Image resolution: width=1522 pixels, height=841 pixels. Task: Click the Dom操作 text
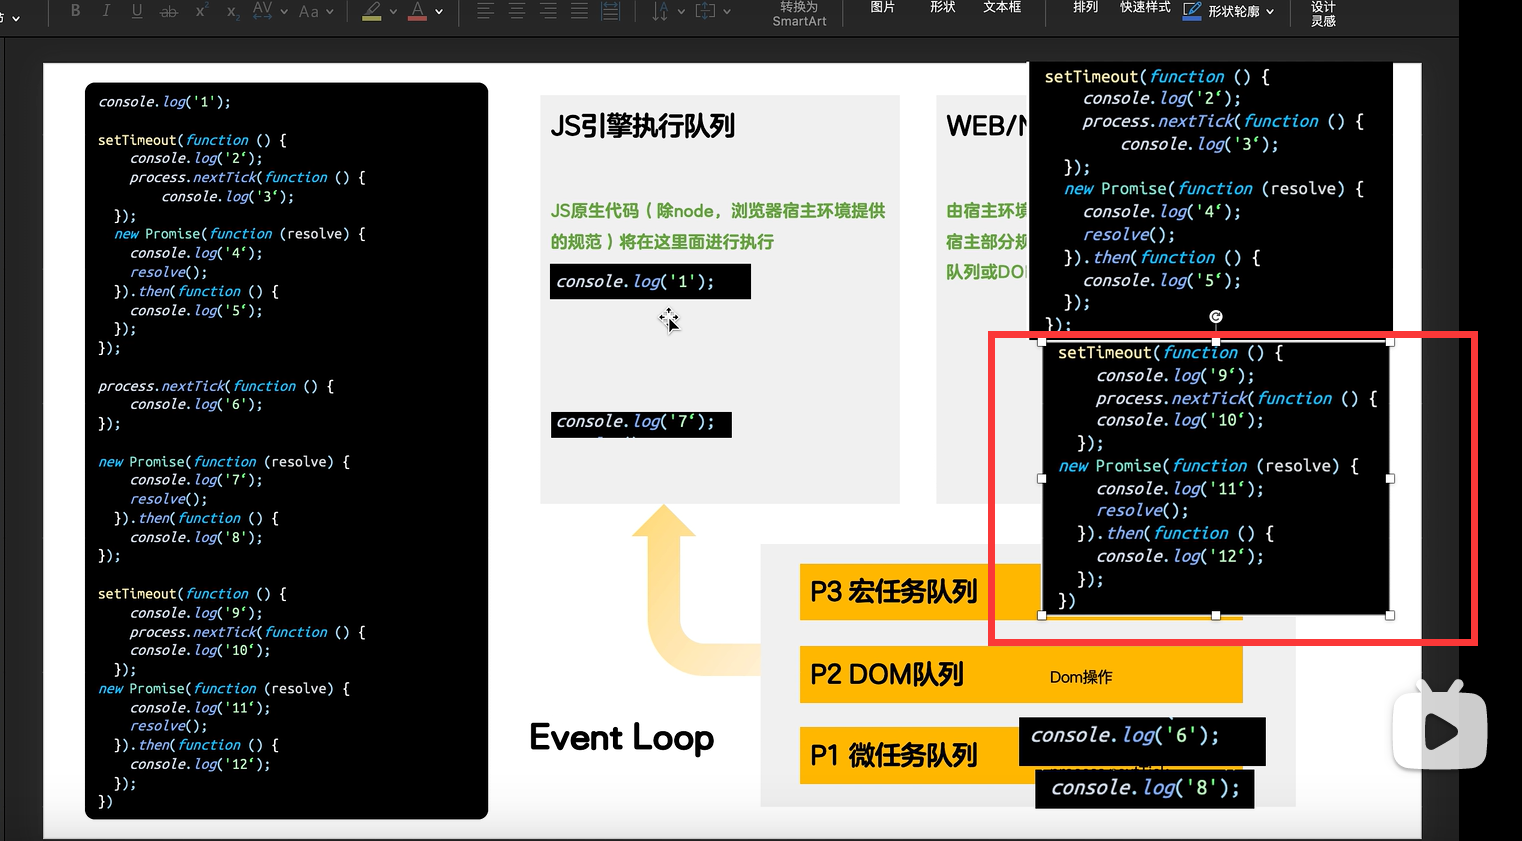click(x=1081, y=677)
